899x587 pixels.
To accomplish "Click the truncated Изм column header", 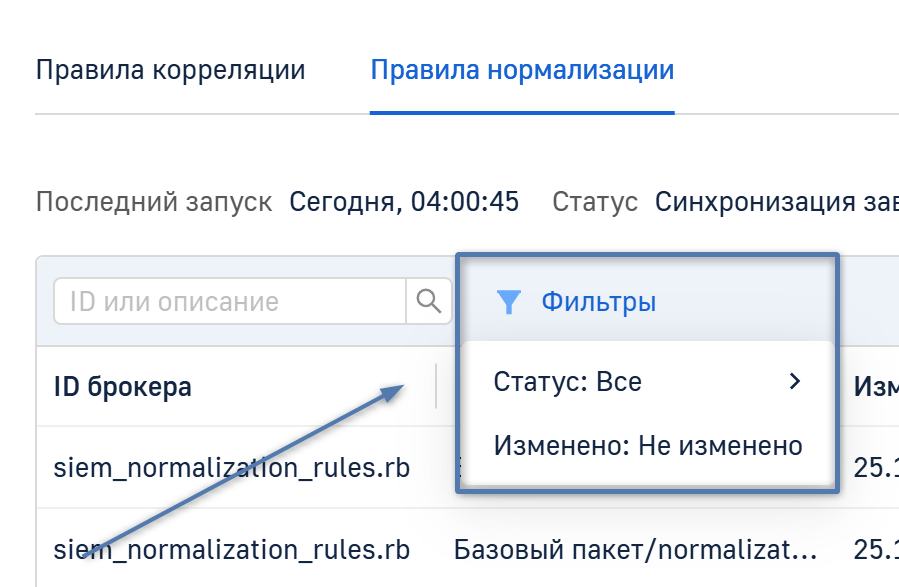I will [x=875, y=386].
